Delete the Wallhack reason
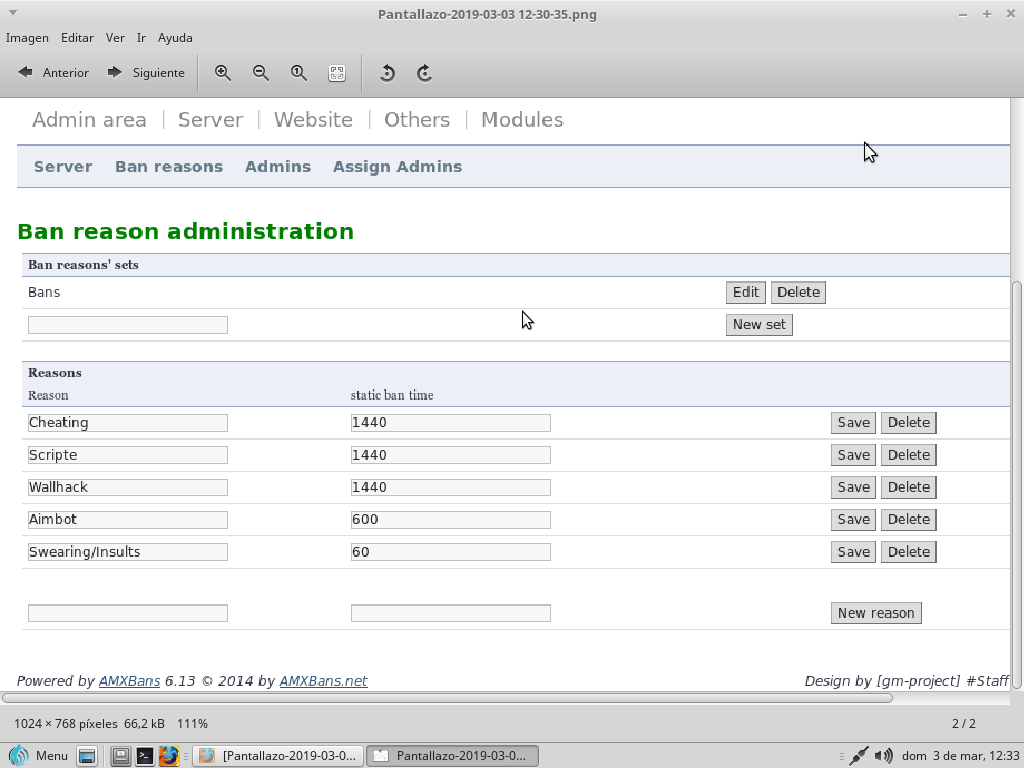Screen dimensions: 1024x768 coord(908,487)
